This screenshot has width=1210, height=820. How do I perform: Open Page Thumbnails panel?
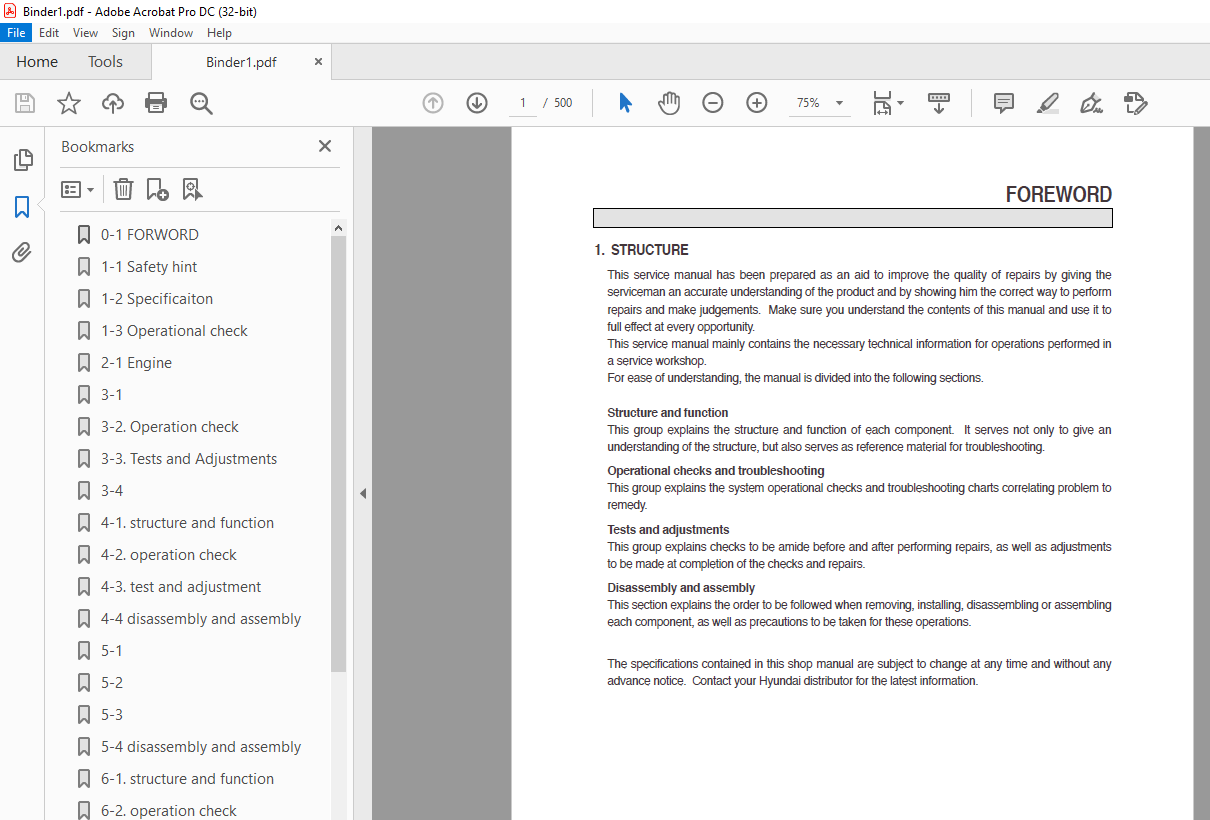22,160
